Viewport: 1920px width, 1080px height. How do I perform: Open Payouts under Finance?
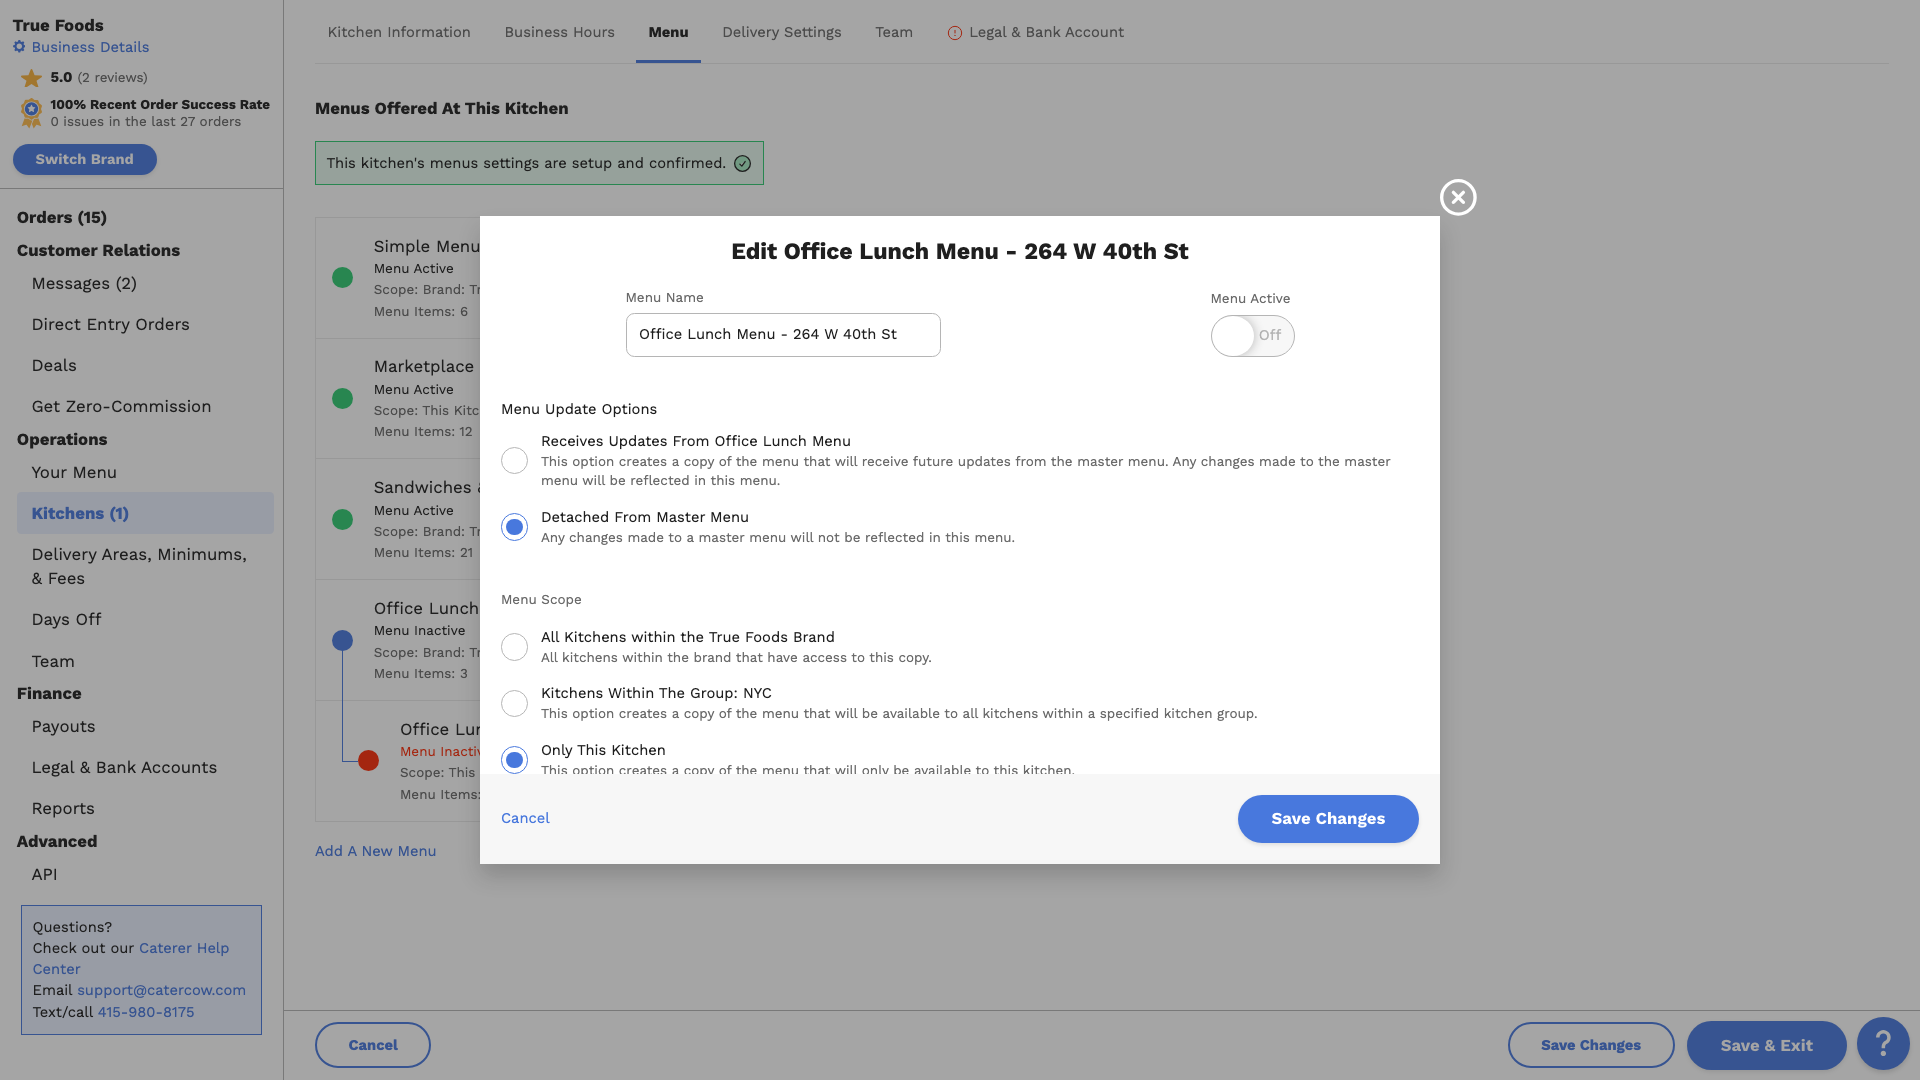[63, 727]
